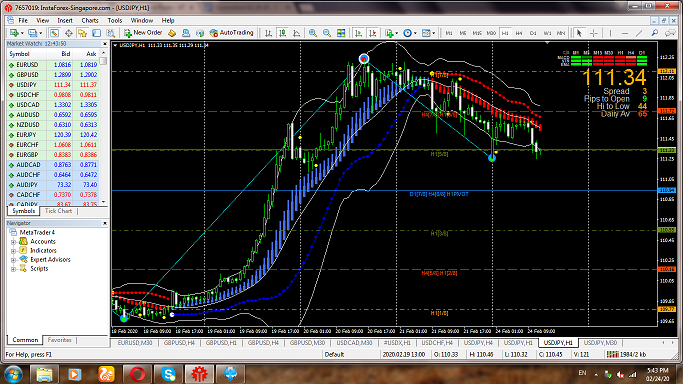The height and width of the screenshot is (384, 683).
Task: Toggle the Terminal window icon
Action: click(96, 33)
